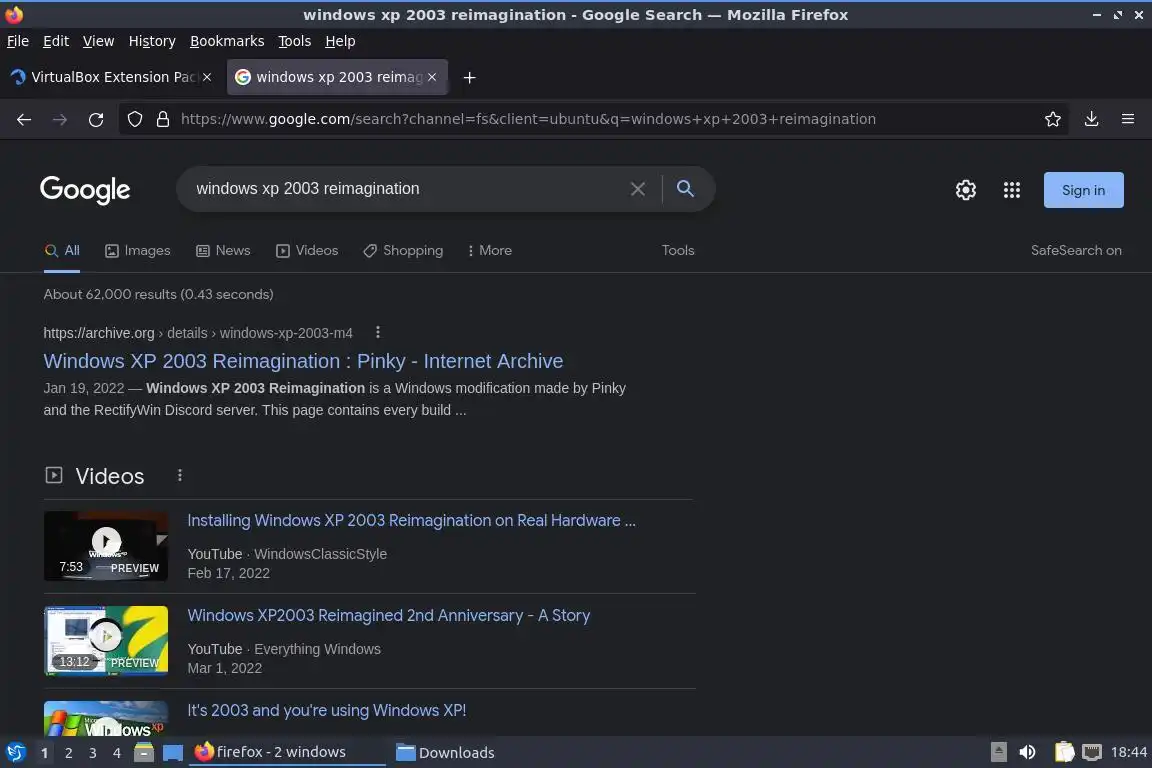Viewport: 1152px width, 768px height.
Task: Click the notification tray icon
Action: click(x=998, y=752)
